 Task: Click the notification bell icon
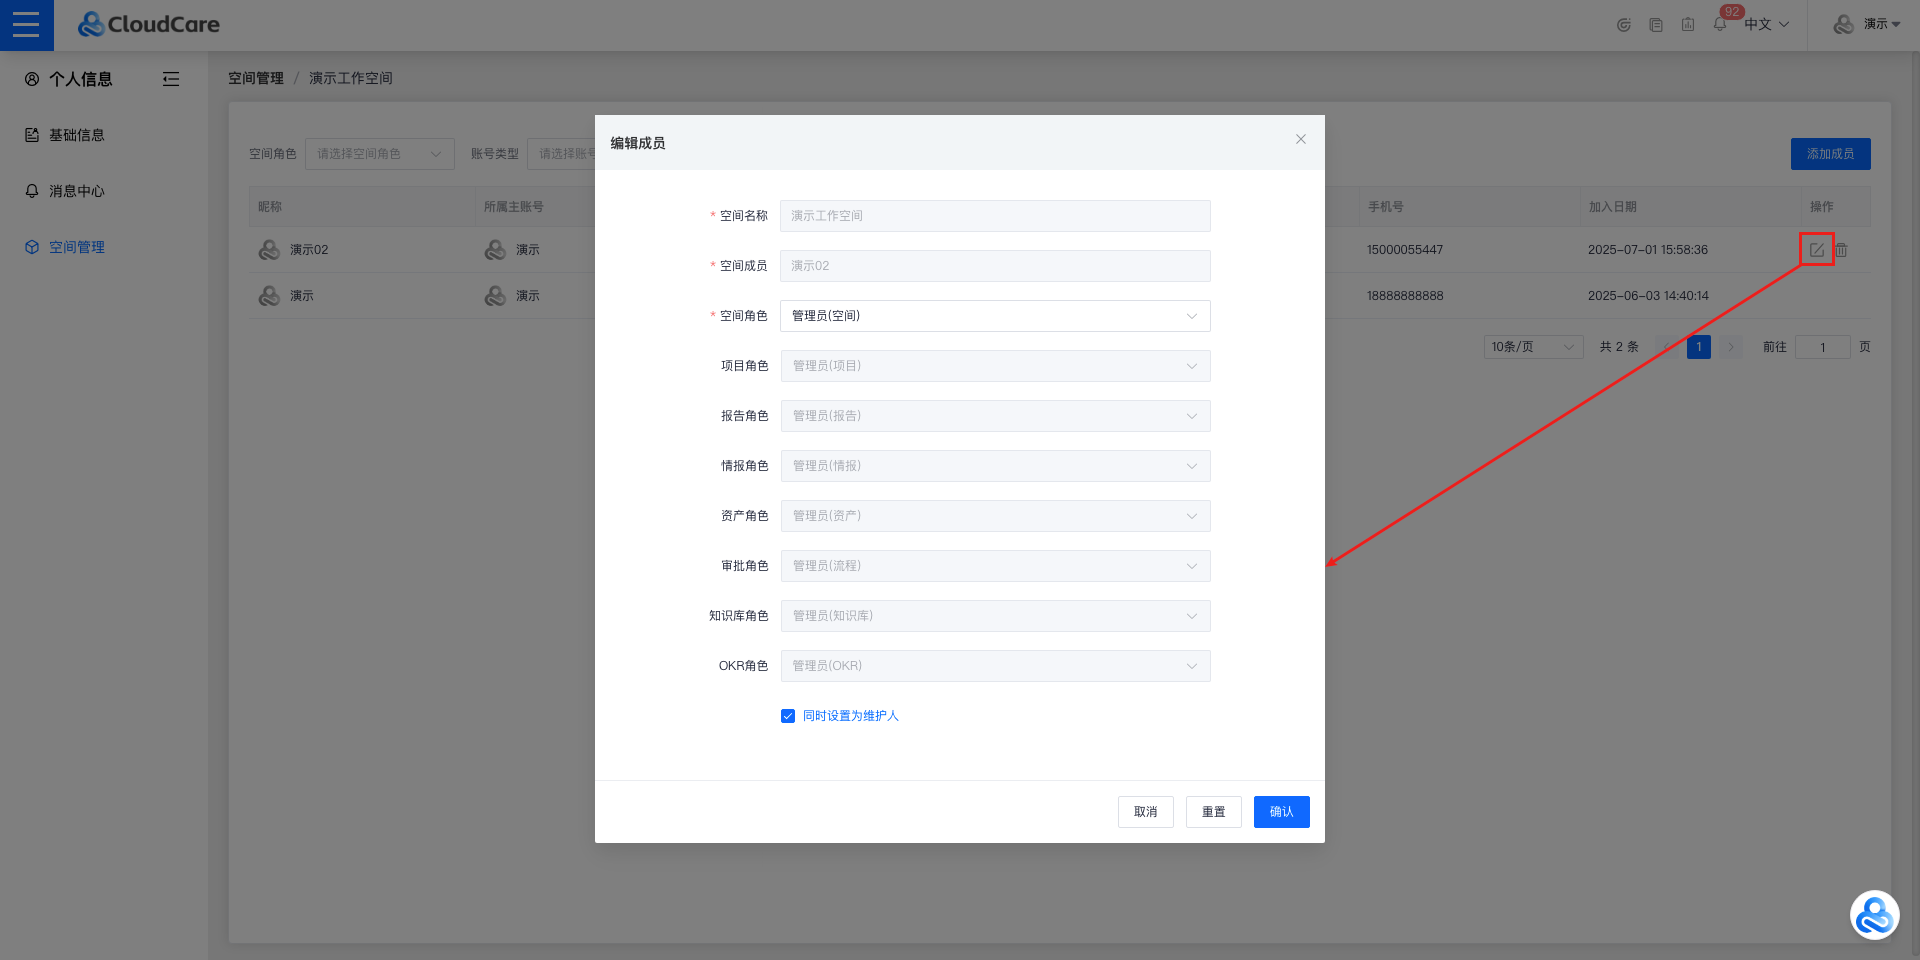click(1720, 24)
